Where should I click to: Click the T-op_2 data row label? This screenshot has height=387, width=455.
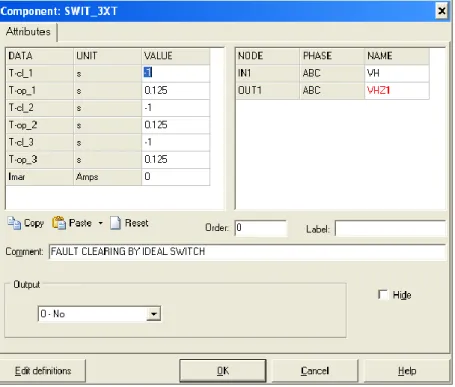tap(40, 125)
